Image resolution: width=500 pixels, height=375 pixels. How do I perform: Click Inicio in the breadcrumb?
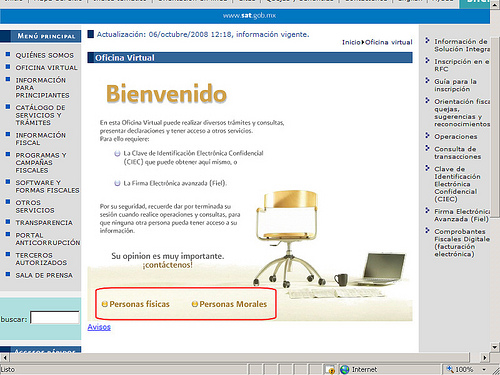click(351, 42)
